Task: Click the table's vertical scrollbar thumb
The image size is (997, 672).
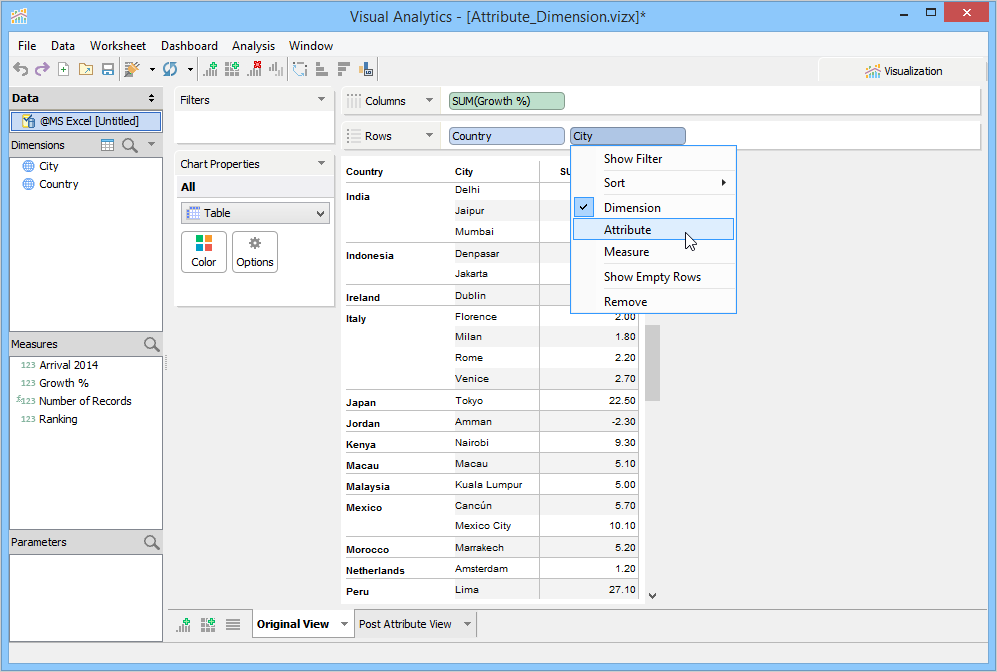Action: tap(652, 363)
